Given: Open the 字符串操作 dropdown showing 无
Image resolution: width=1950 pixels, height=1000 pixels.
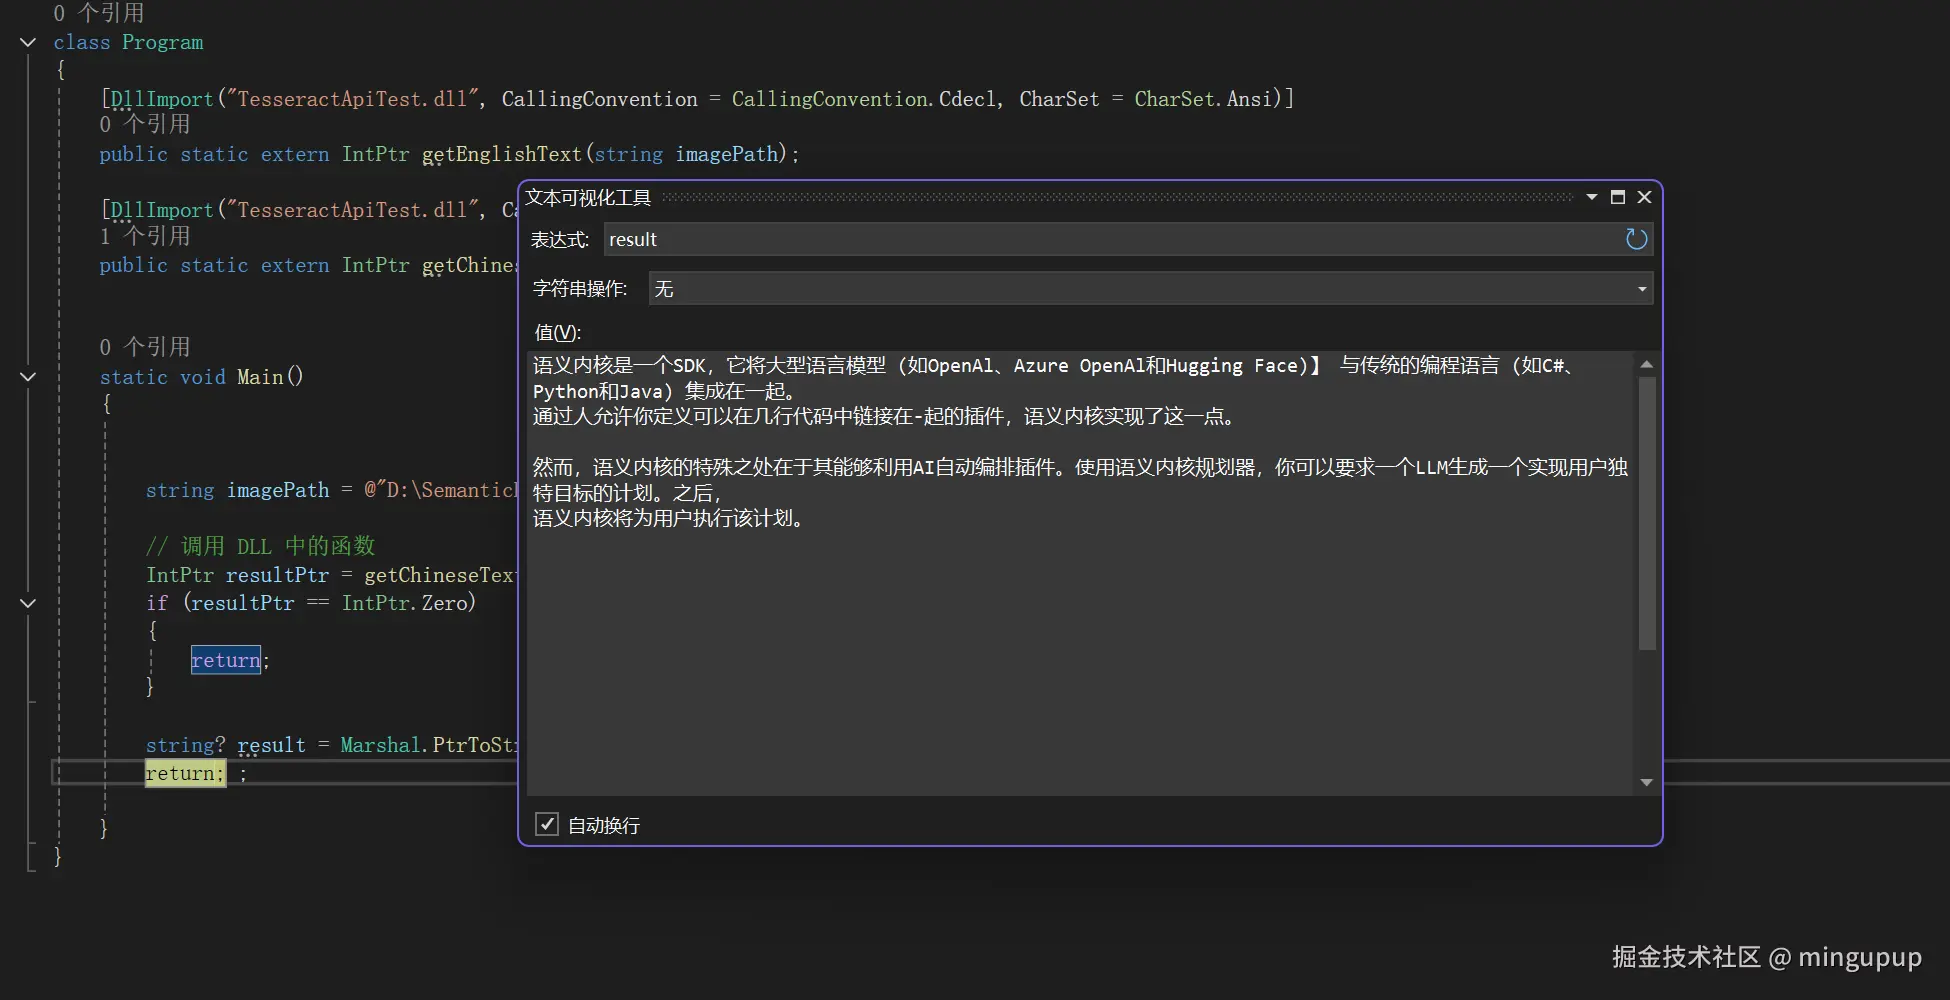Looking at the screenshot, I should pos(1640,288).
